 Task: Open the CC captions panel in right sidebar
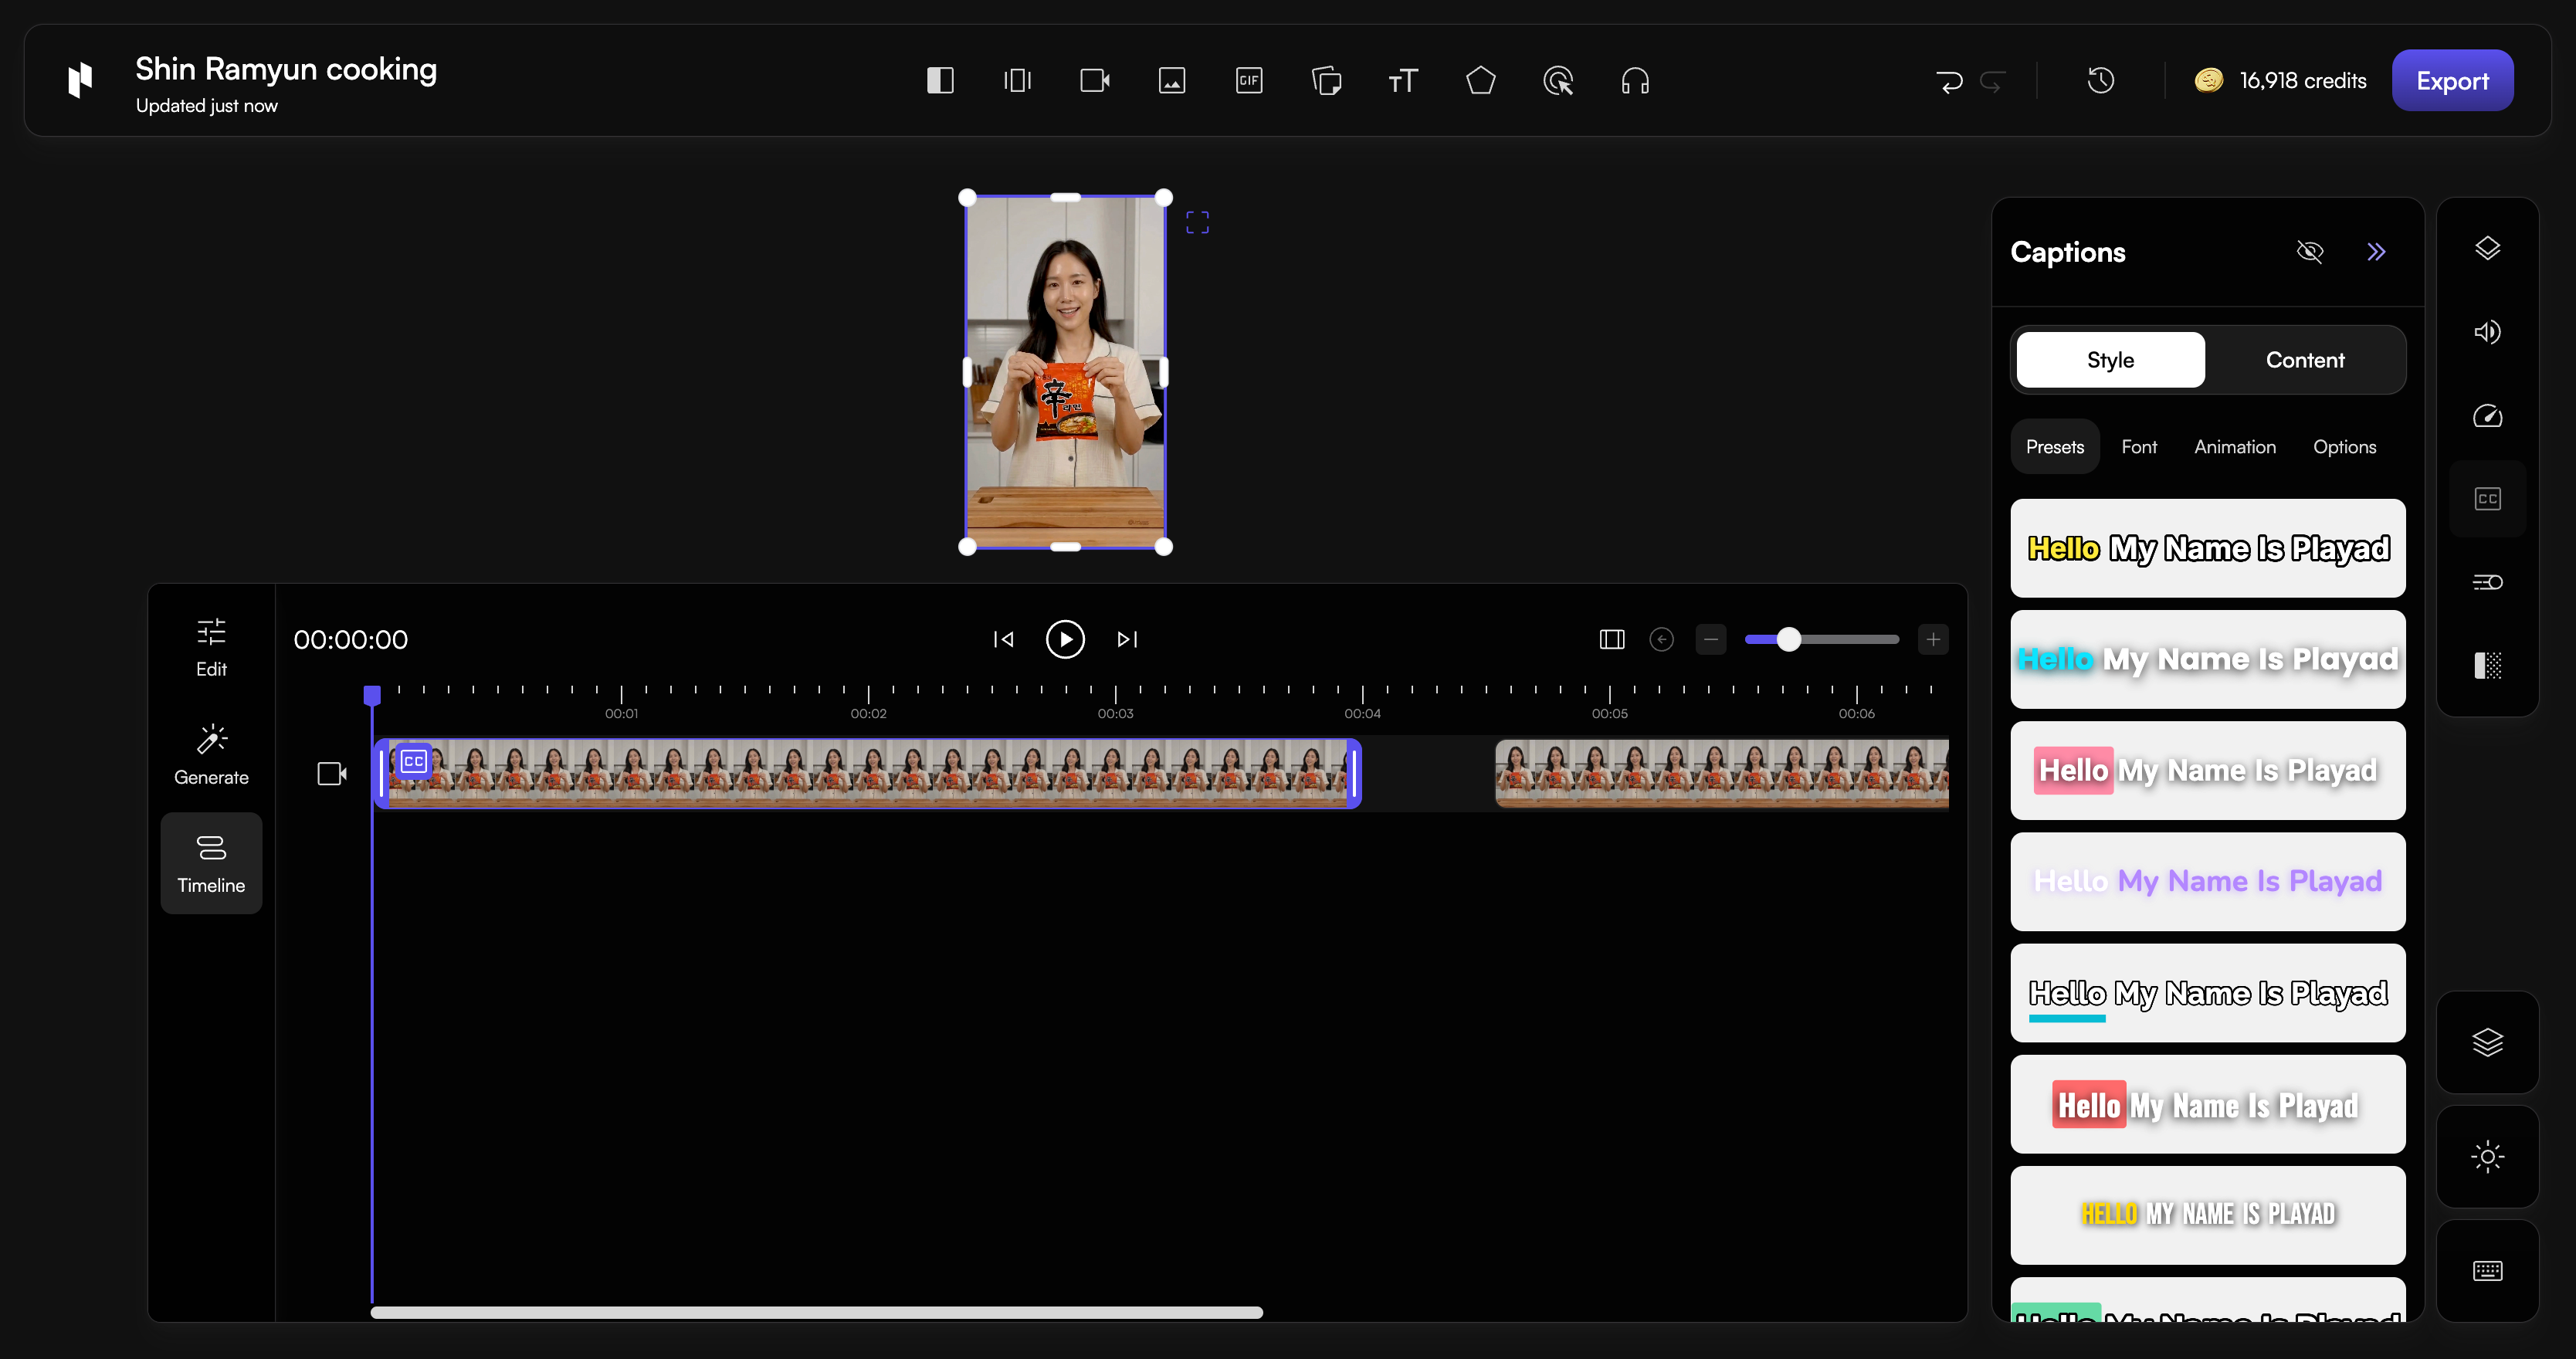pyautogui.click(x=2487, y=498)
